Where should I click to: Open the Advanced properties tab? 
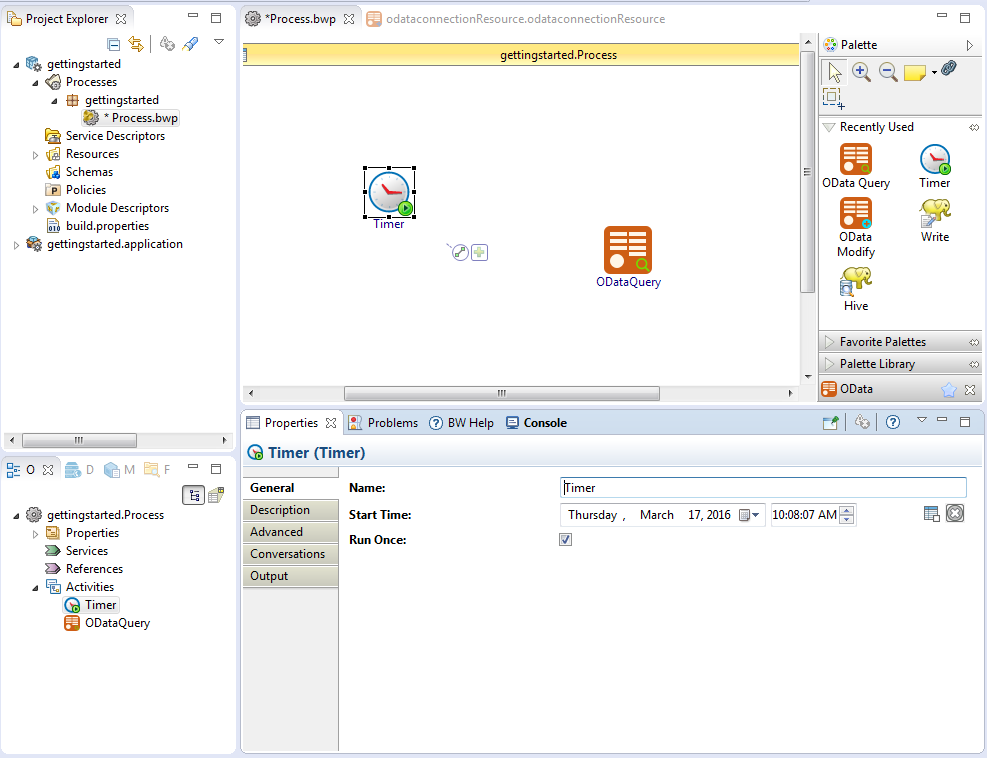point(277,532)
